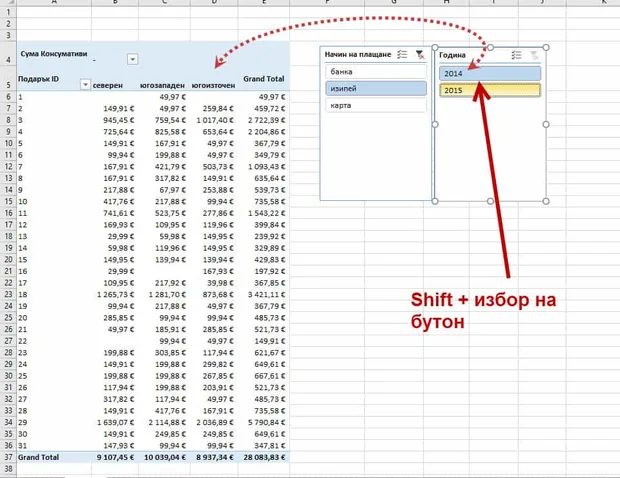Select Grand Total row label in row 37
The height and width of the screenshot is (478, 620).
click(54, 457)
